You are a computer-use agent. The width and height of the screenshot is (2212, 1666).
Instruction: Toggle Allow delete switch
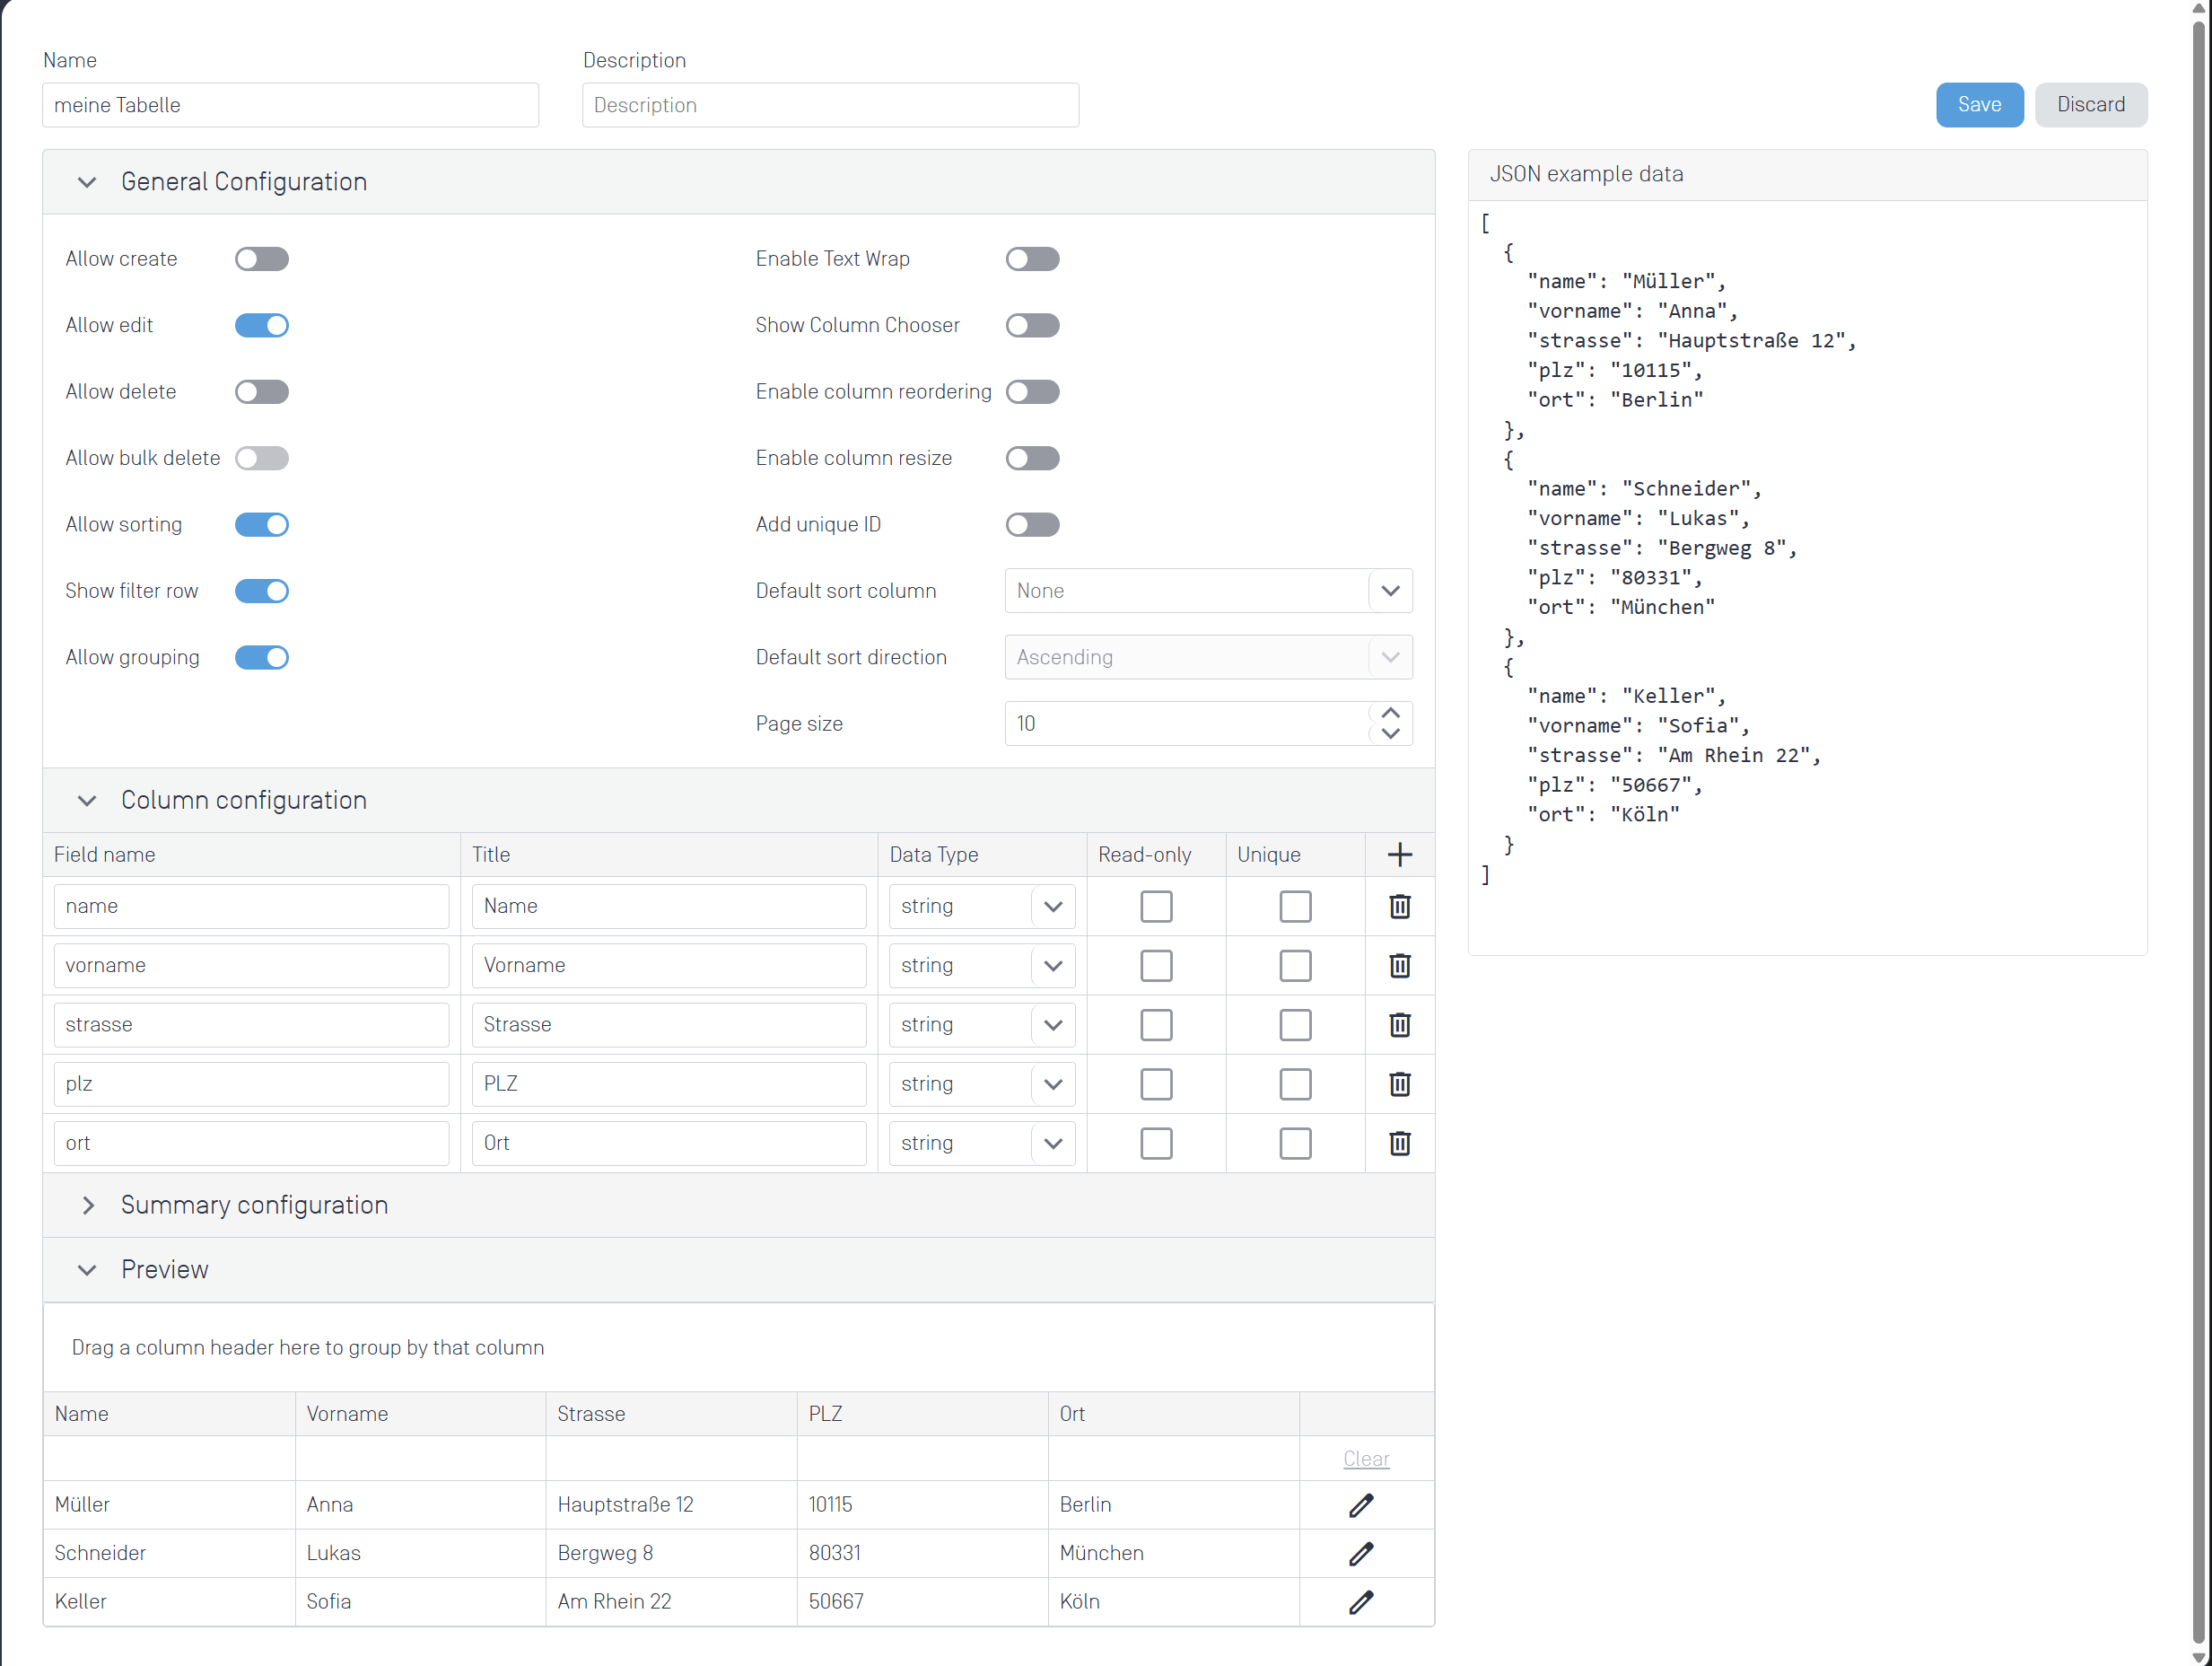tap(262, 392)
